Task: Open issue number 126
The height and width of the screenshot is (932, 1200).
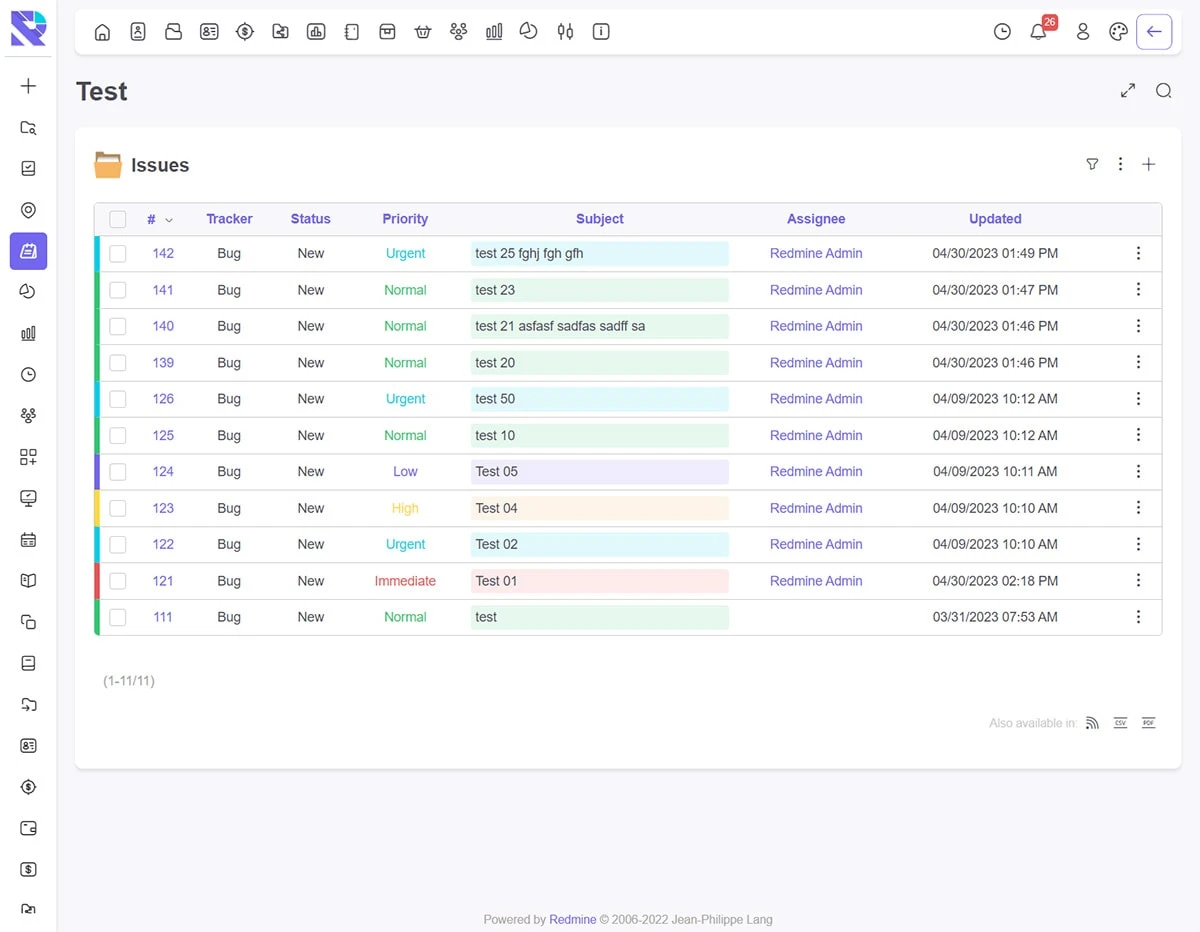Action: (163, 399)
